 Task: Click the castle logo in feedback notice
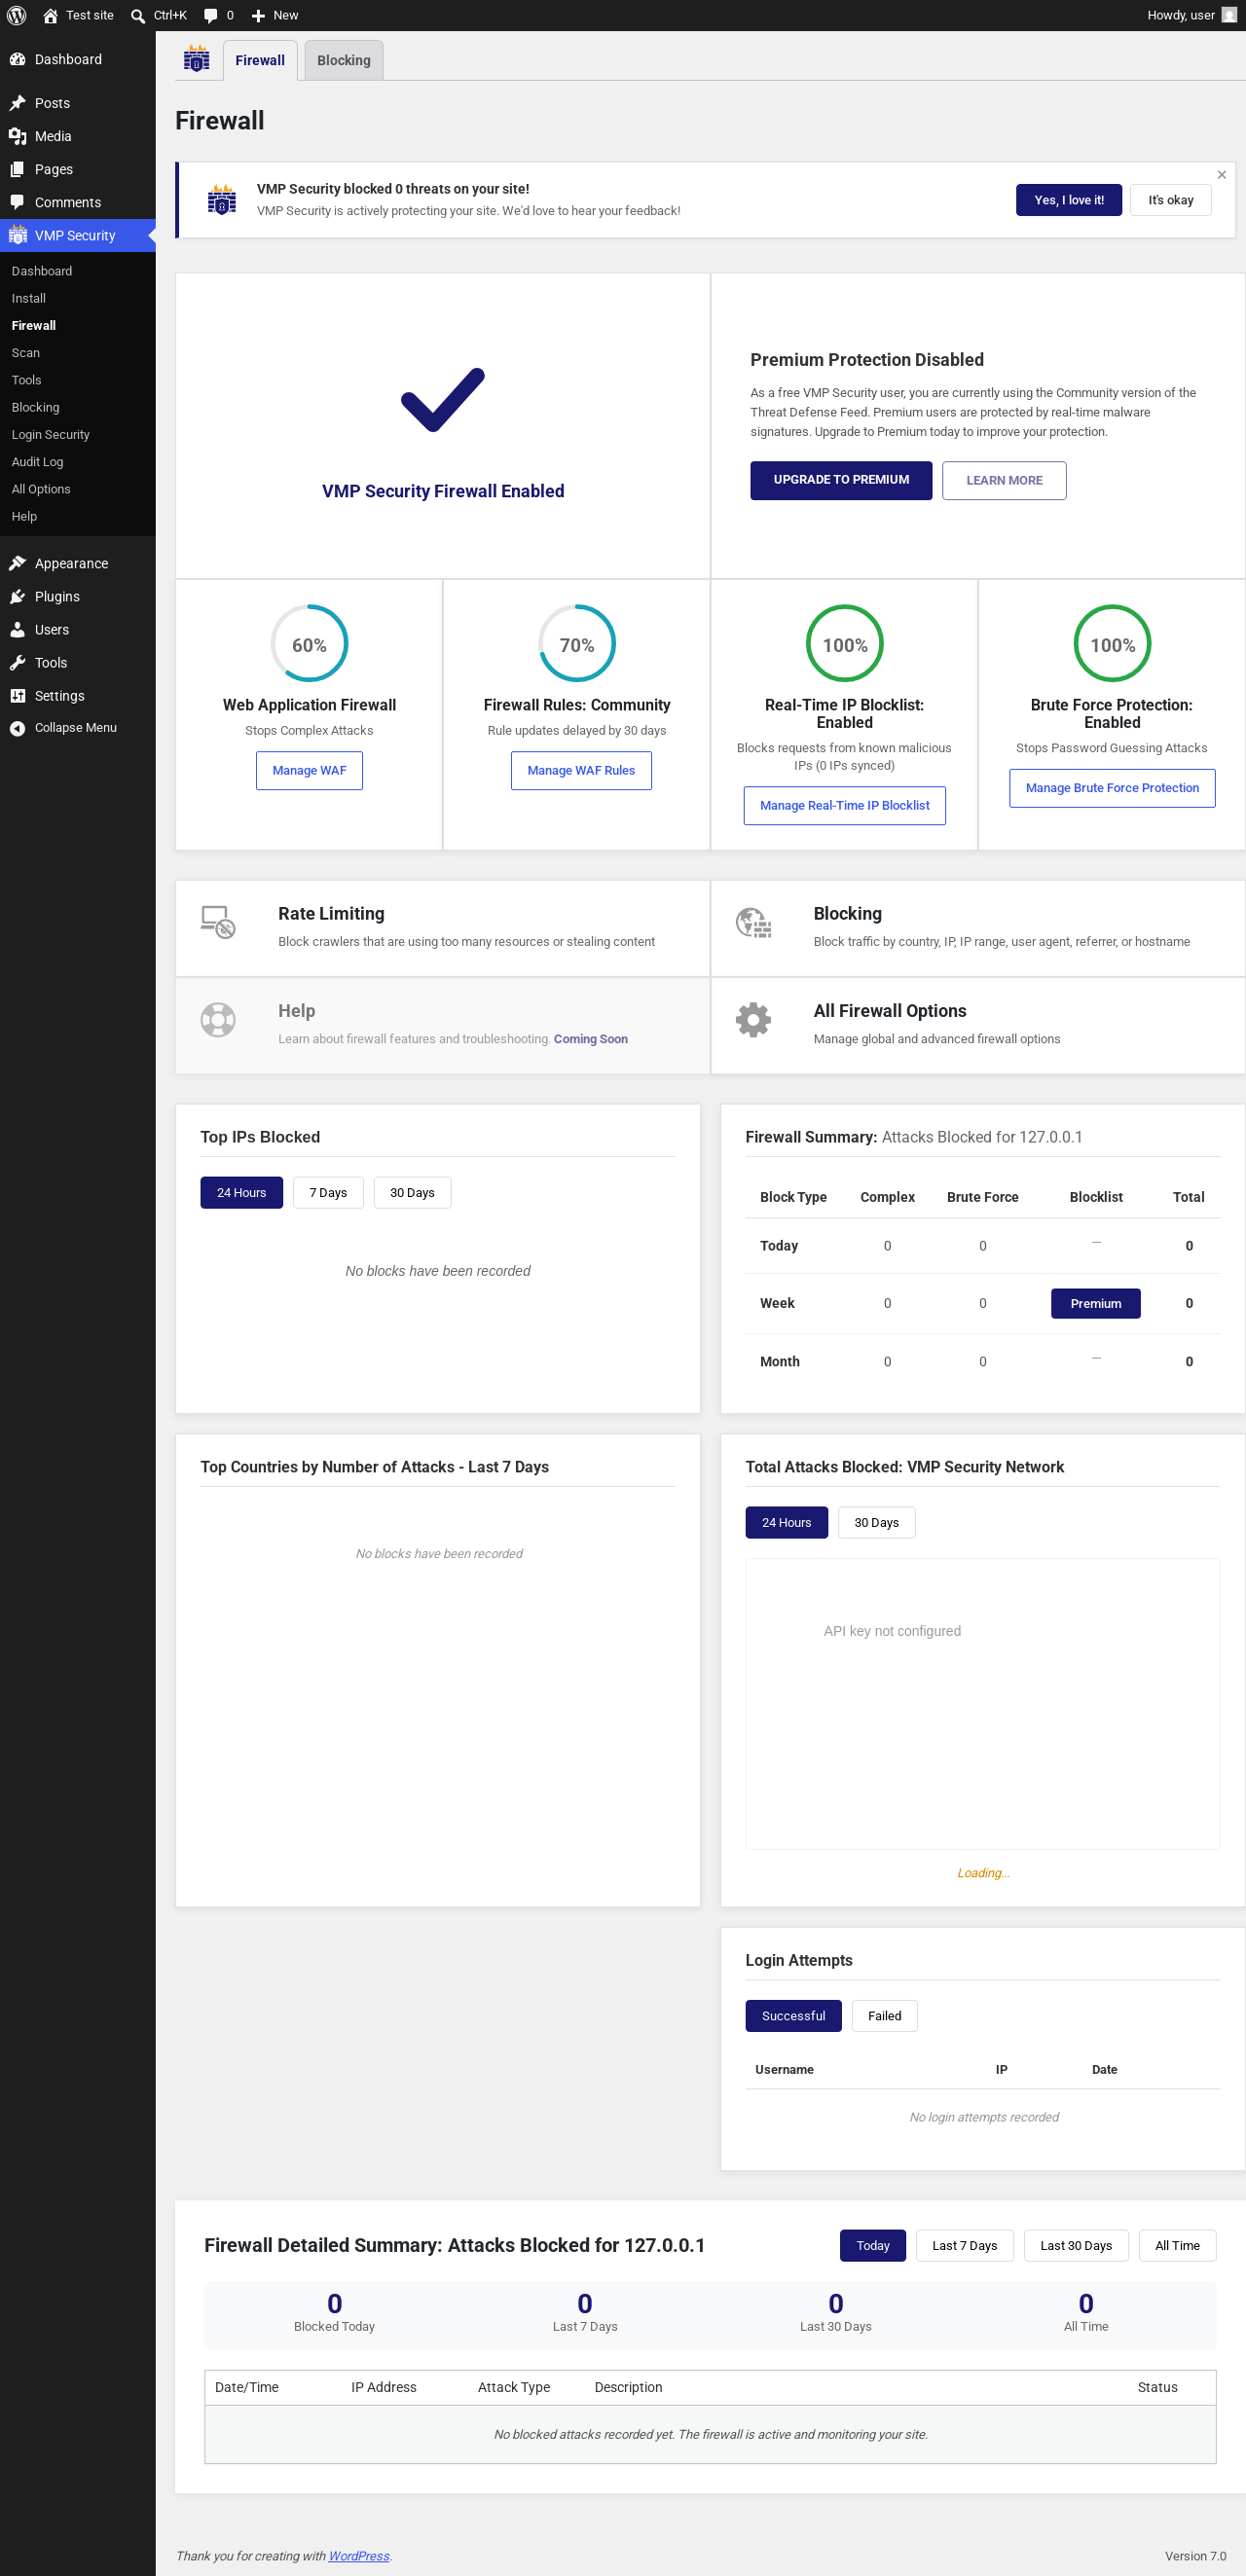click(x=222, y=199)
